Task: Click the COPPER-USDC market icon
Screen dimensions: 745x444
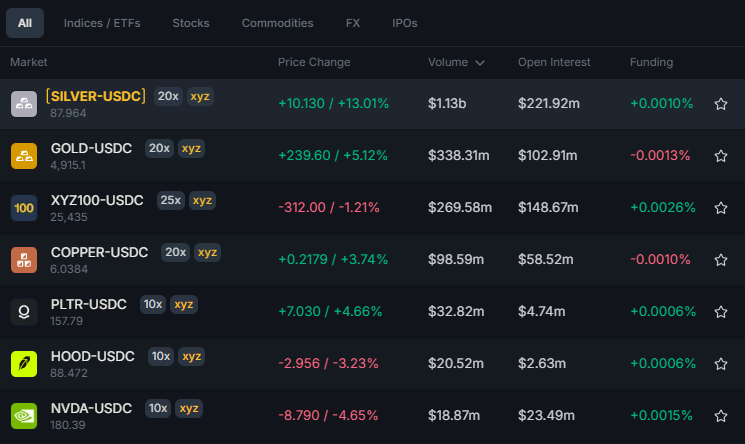Action: [24, 260]
